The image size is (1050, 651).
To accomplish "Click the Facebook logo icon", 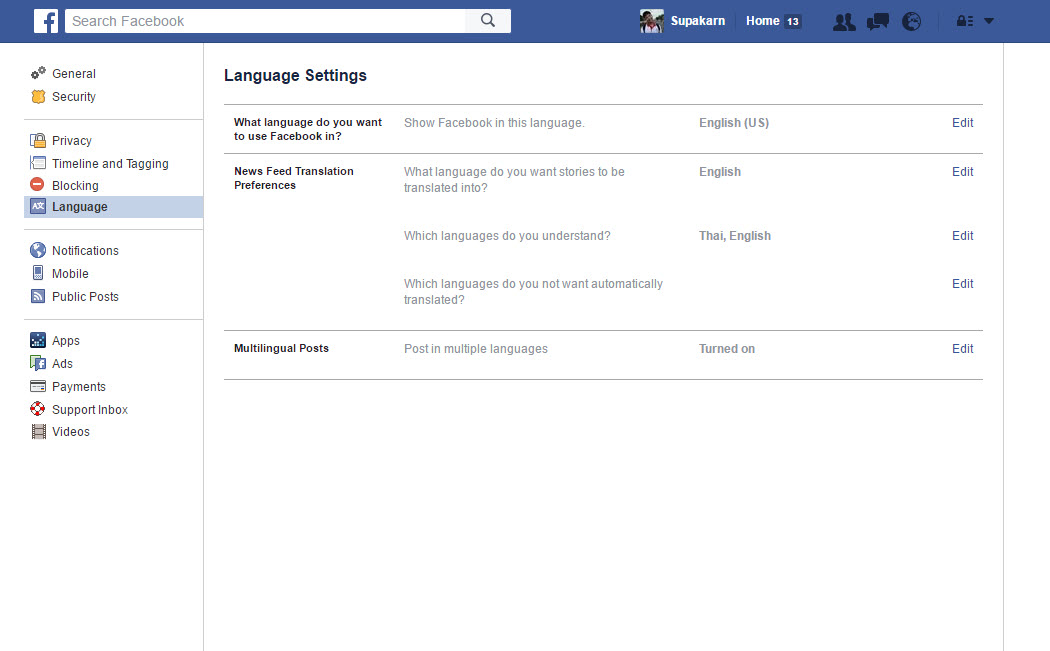I will pos(46,21).
